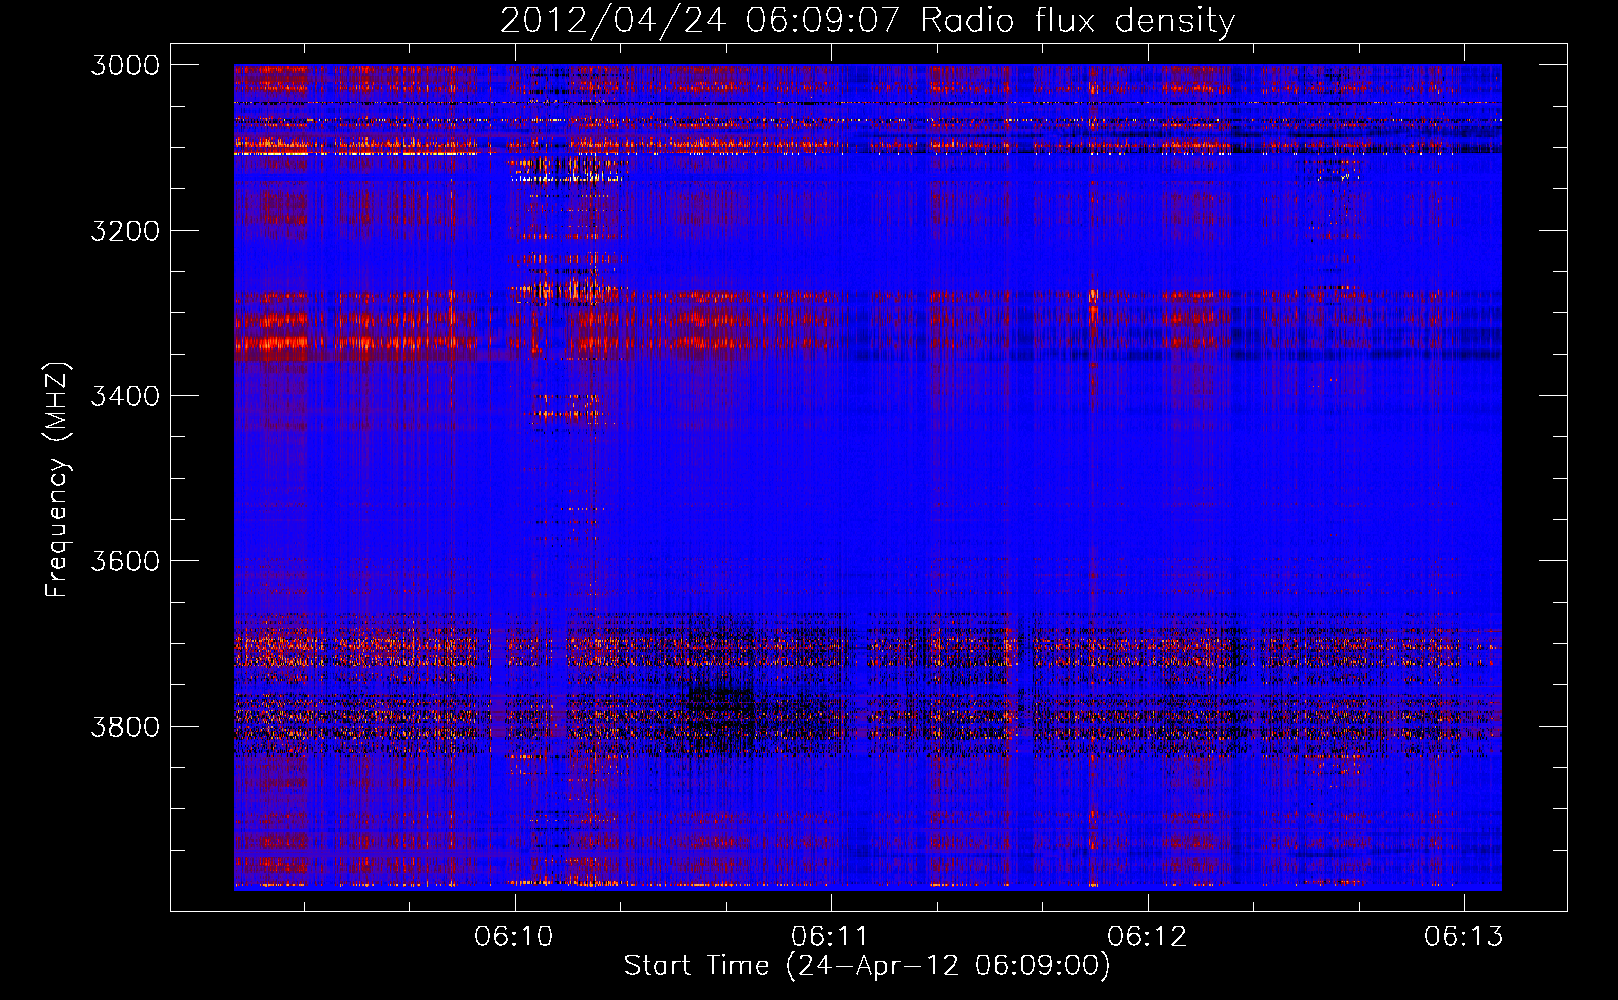This screenshot has height=1000, width=1618.
Task: Click the 'Frequency (MHZ)' y-axis title
Action: click(x=58, y=480)
